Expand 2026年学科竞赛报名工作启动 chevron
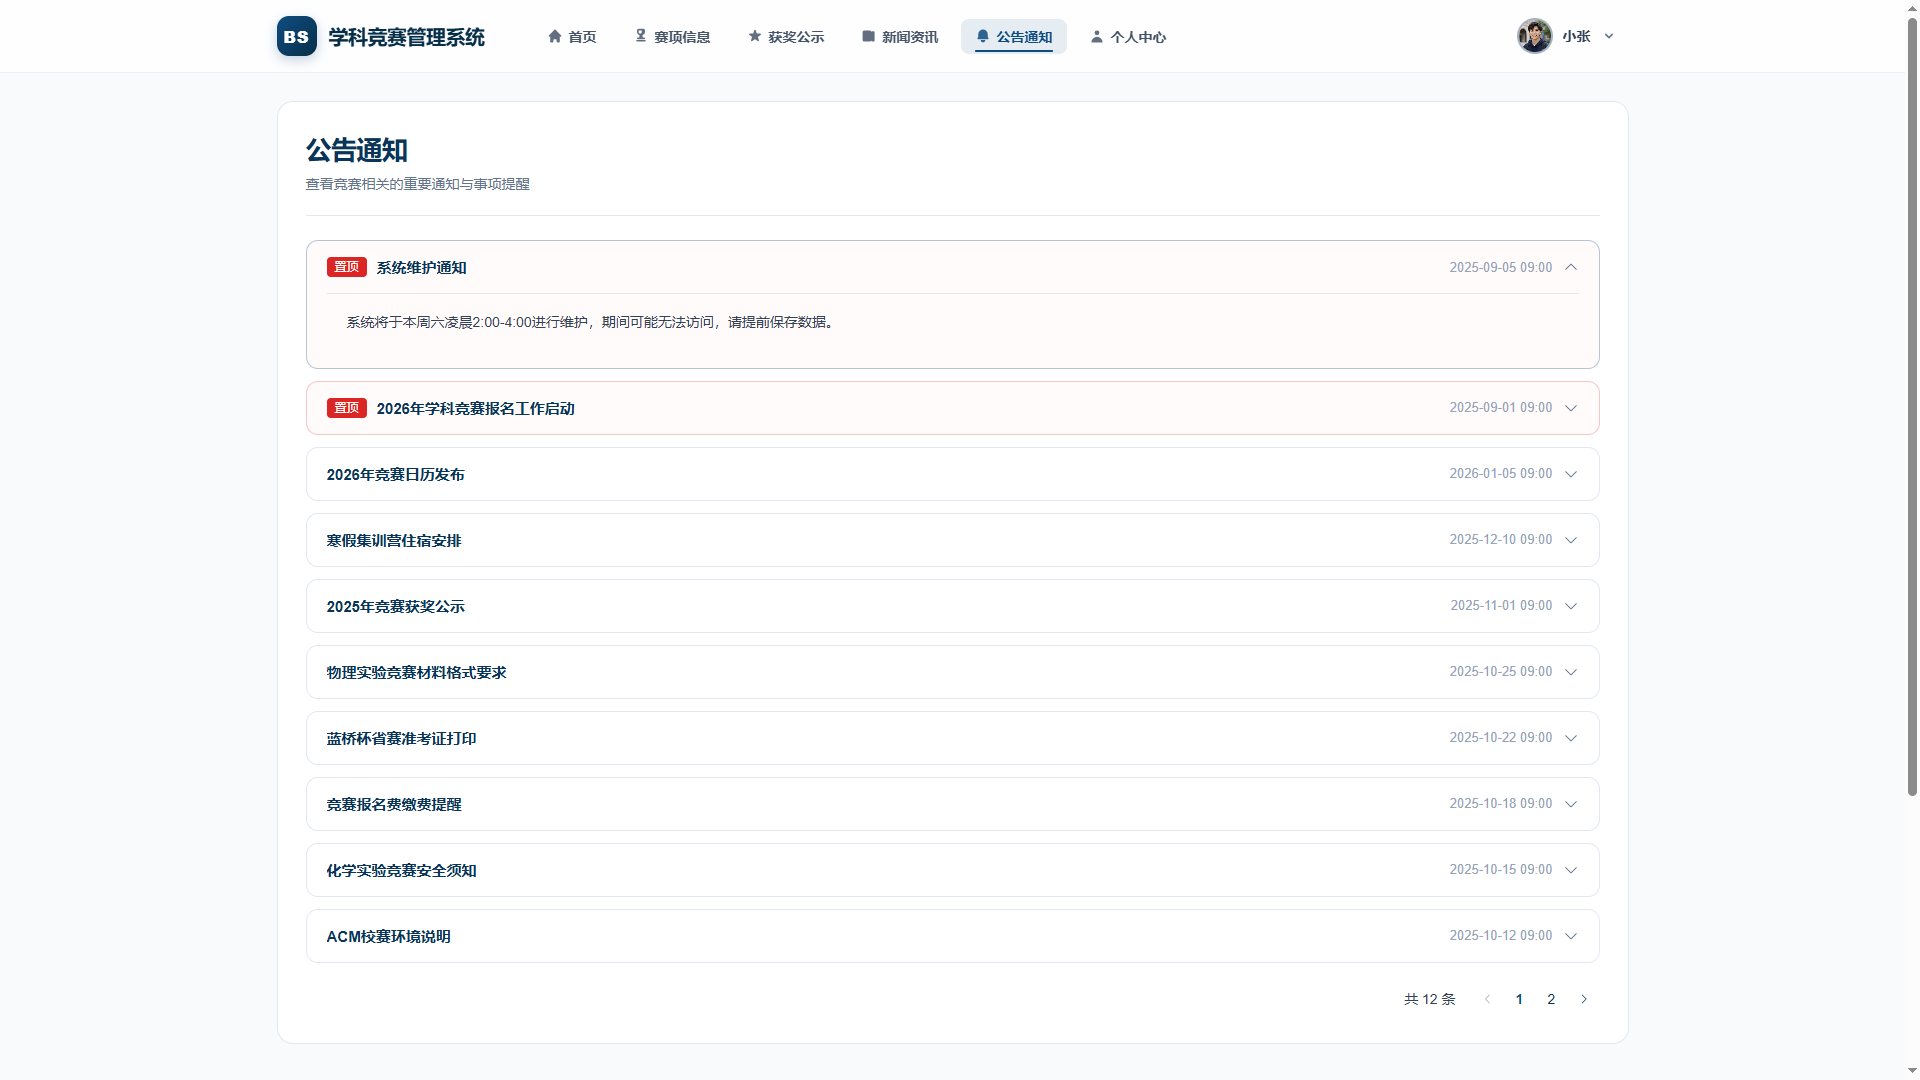1920x1080 pixels. (1571, 408)
